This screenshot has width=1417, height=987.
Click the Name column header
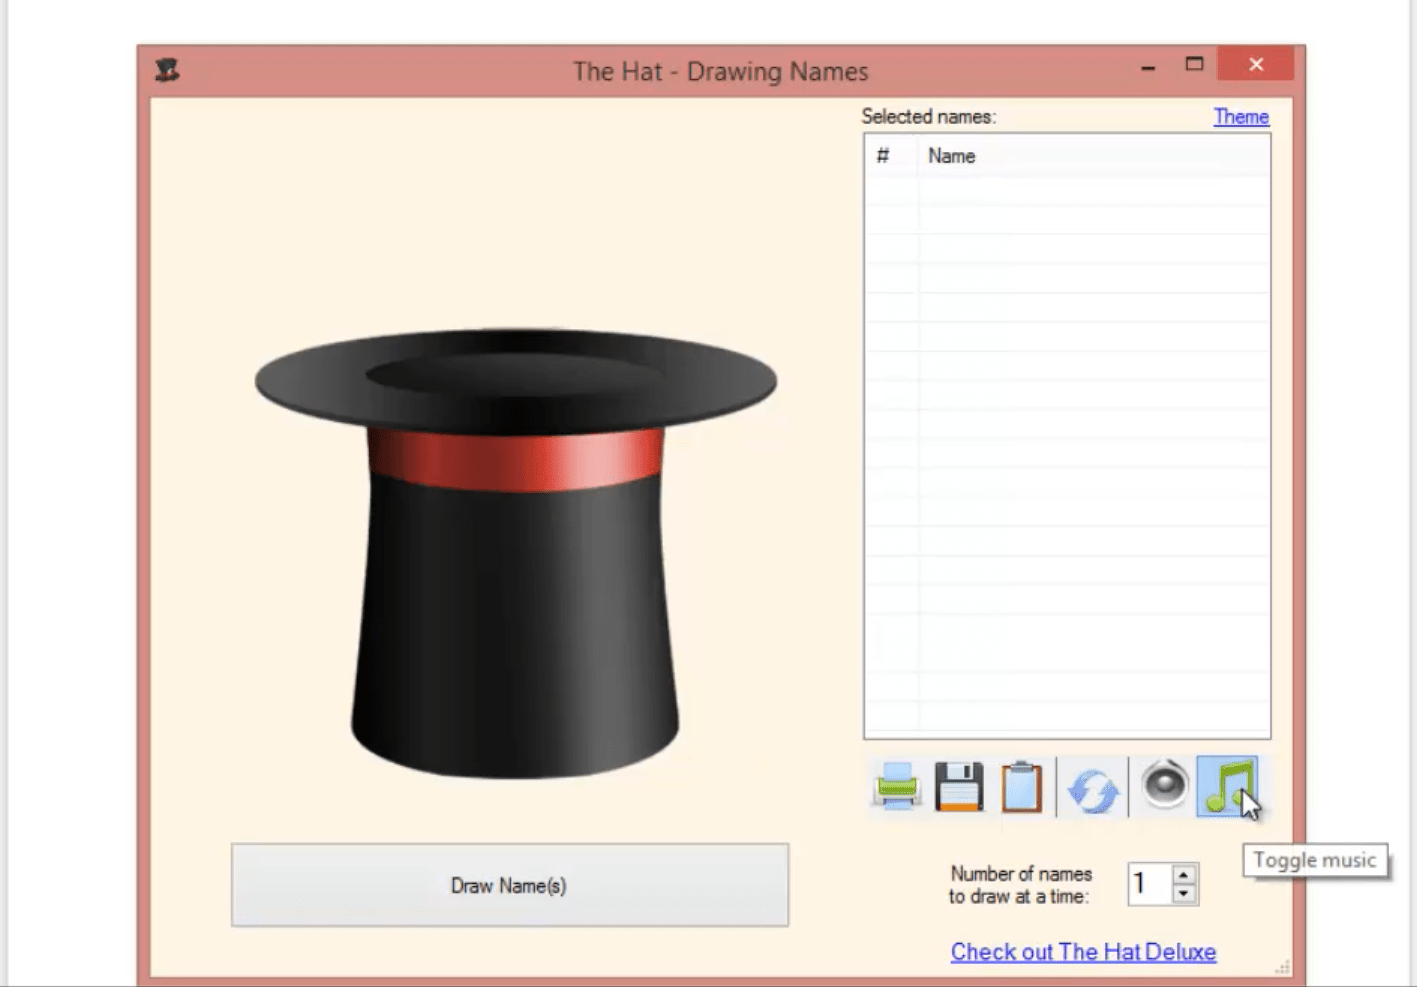pos(951,156)
